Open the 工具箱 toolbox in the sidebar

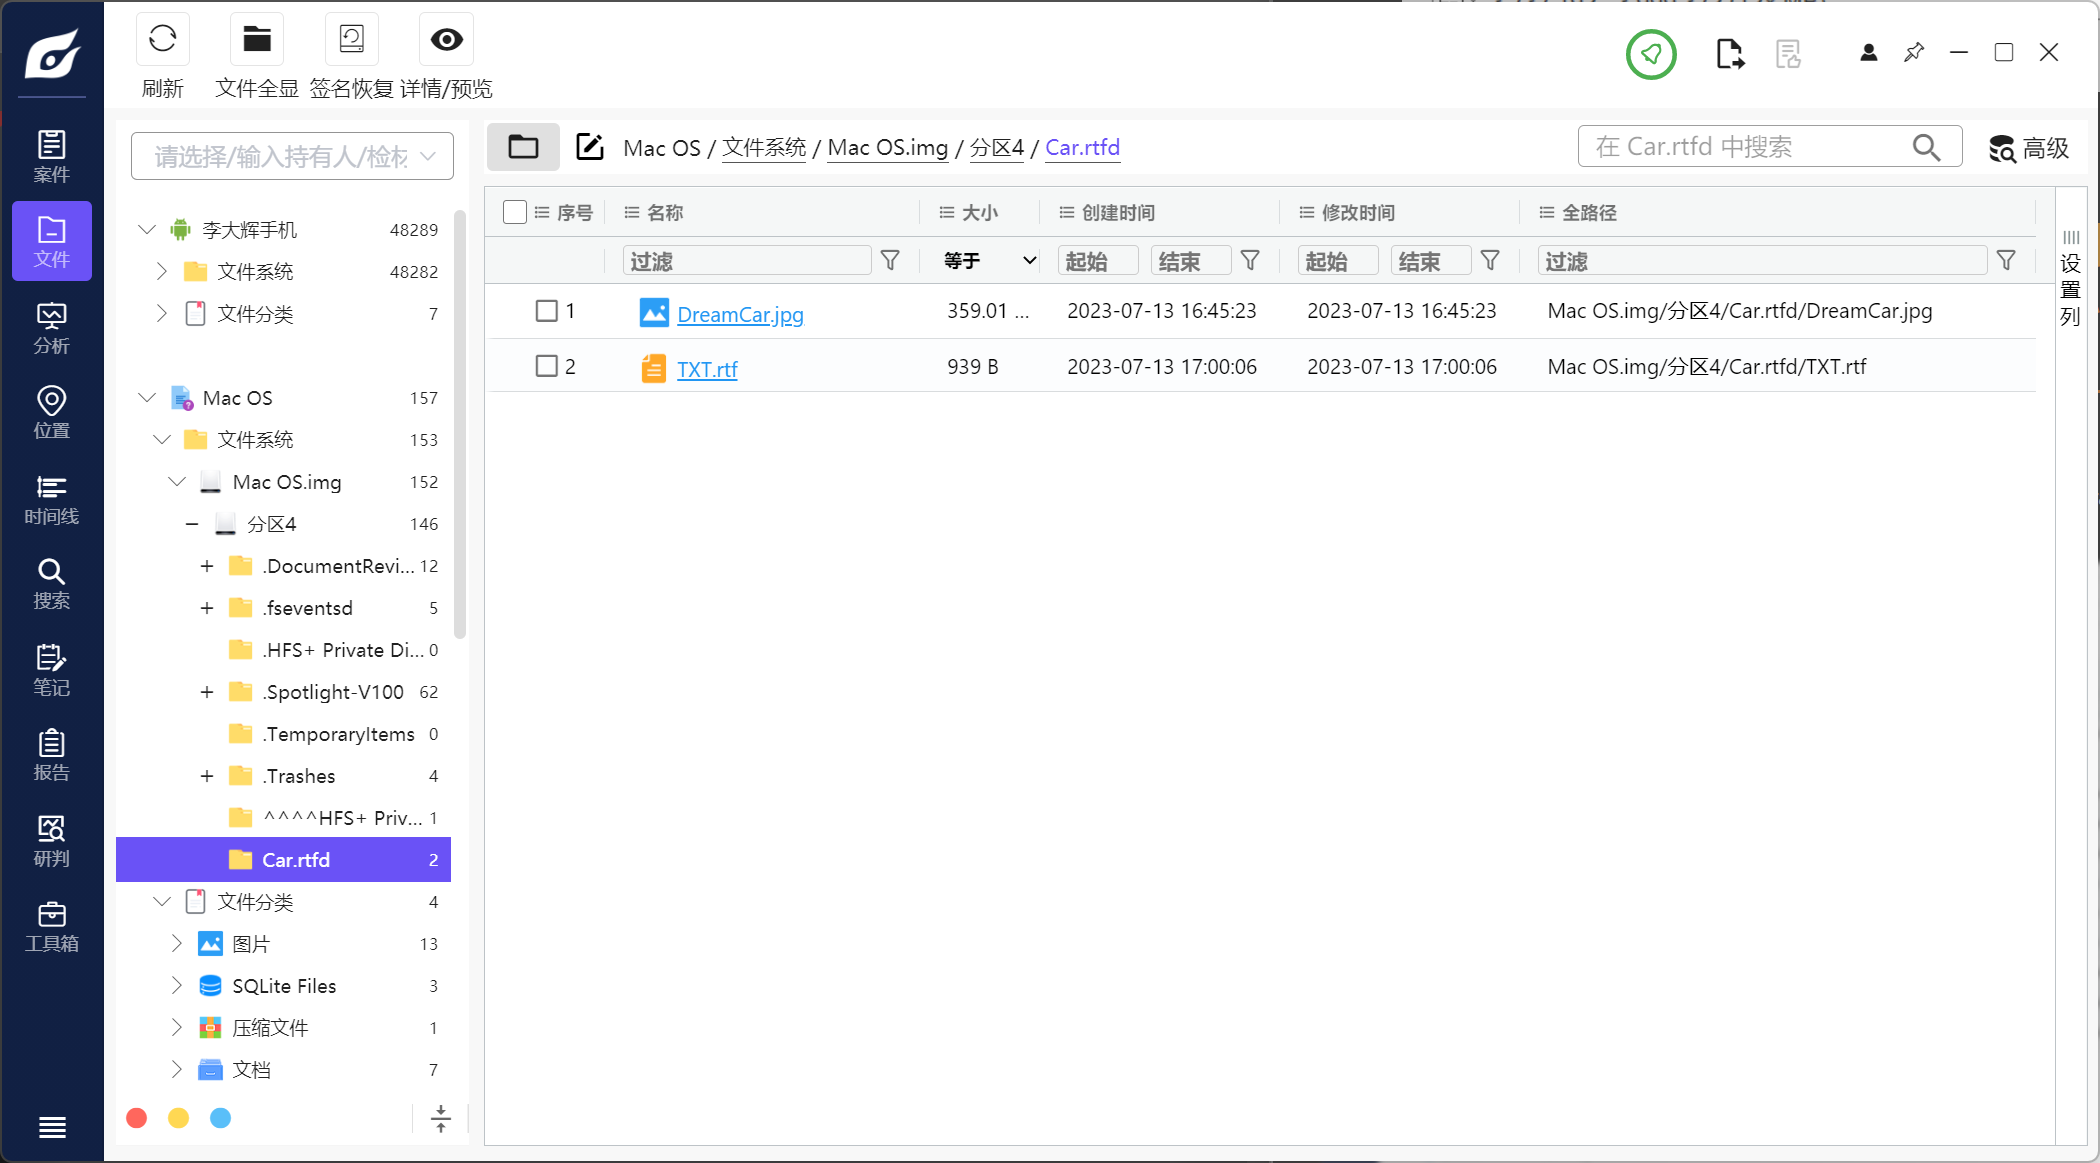click(x=52, y=927)
